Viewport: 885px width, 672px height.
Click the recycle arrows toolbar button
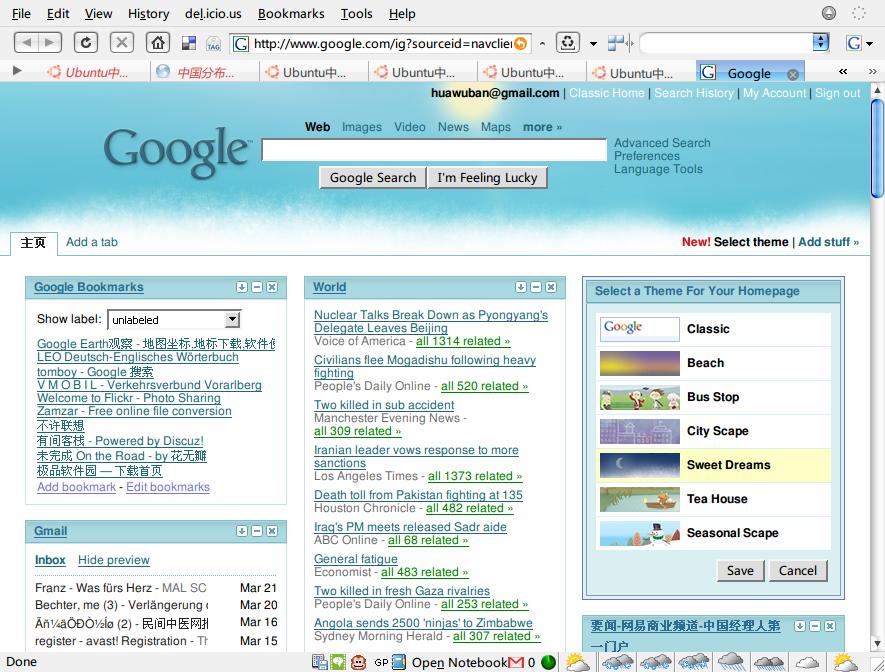tap(568, 43)
